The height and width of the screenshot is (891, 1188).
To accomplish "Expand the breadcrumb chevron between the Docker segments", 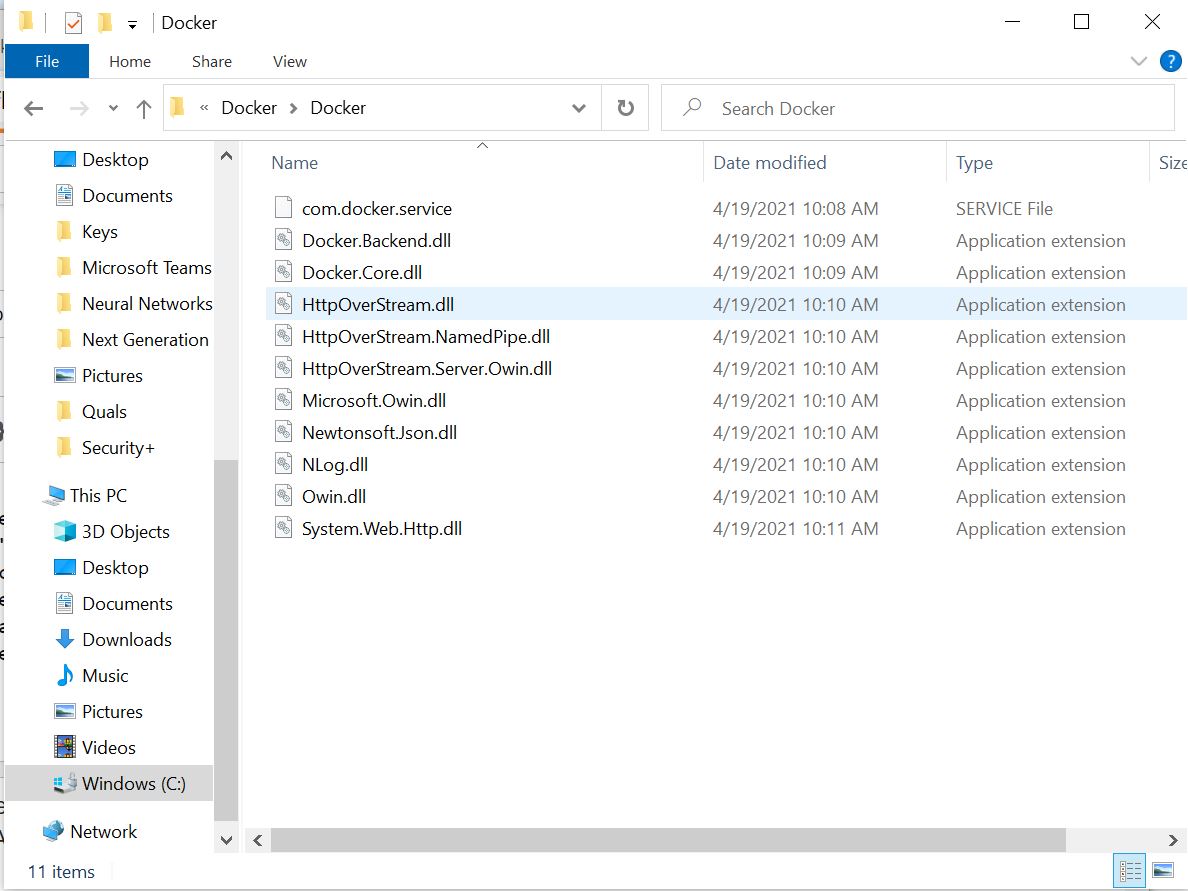I will point(293,108).
